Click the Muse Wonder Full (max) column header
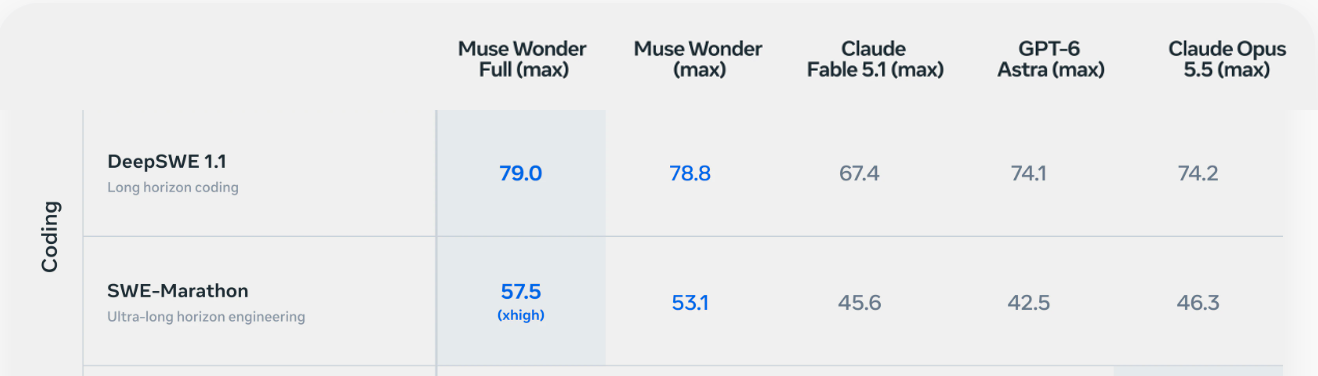The width and height of the screenshot is (1318, 376). tap(522, 60)
